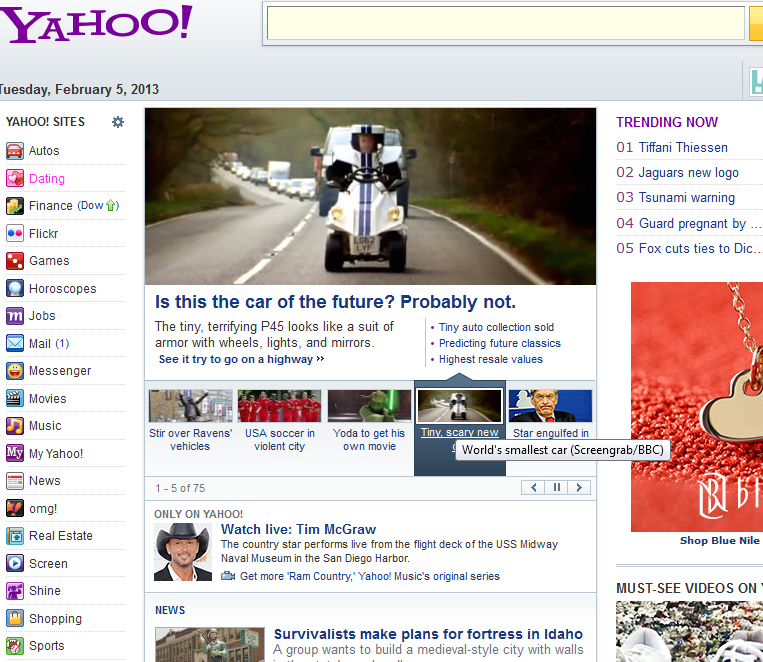Open the Shine icon
Viewport: 763px width, 662px height.
pyautogui.click(x=15, y=591)
